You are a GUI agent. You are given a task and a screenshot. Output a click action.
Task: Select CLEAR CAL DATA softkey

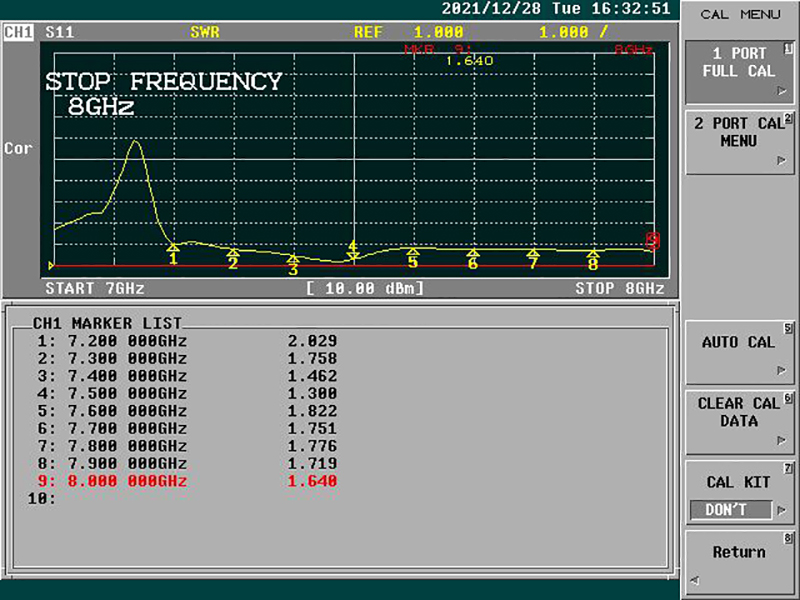coord(739,422)
